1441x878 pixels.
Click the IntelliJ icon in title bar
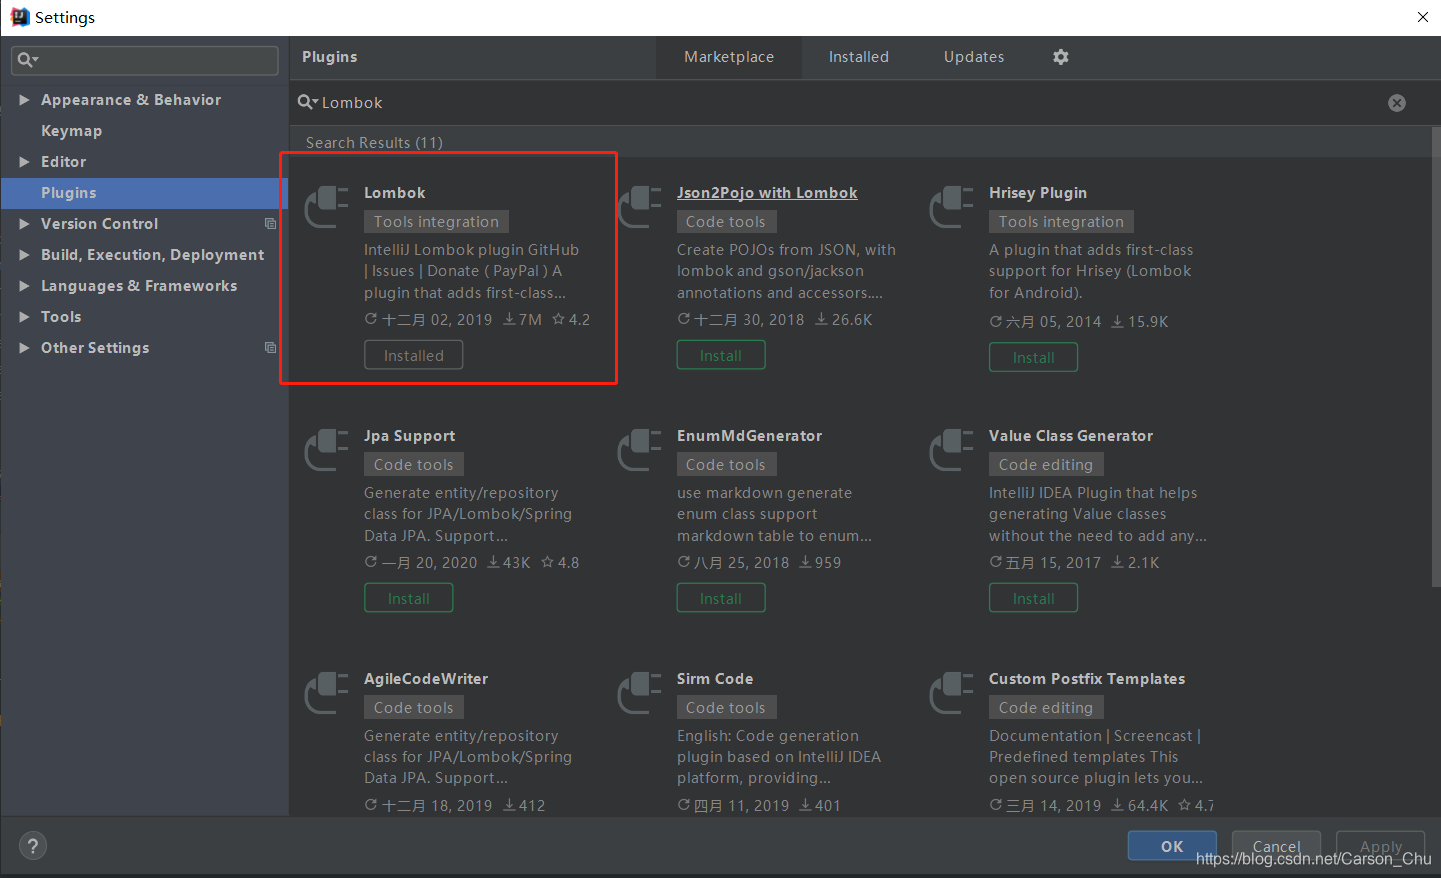click(x=20, y=17)
